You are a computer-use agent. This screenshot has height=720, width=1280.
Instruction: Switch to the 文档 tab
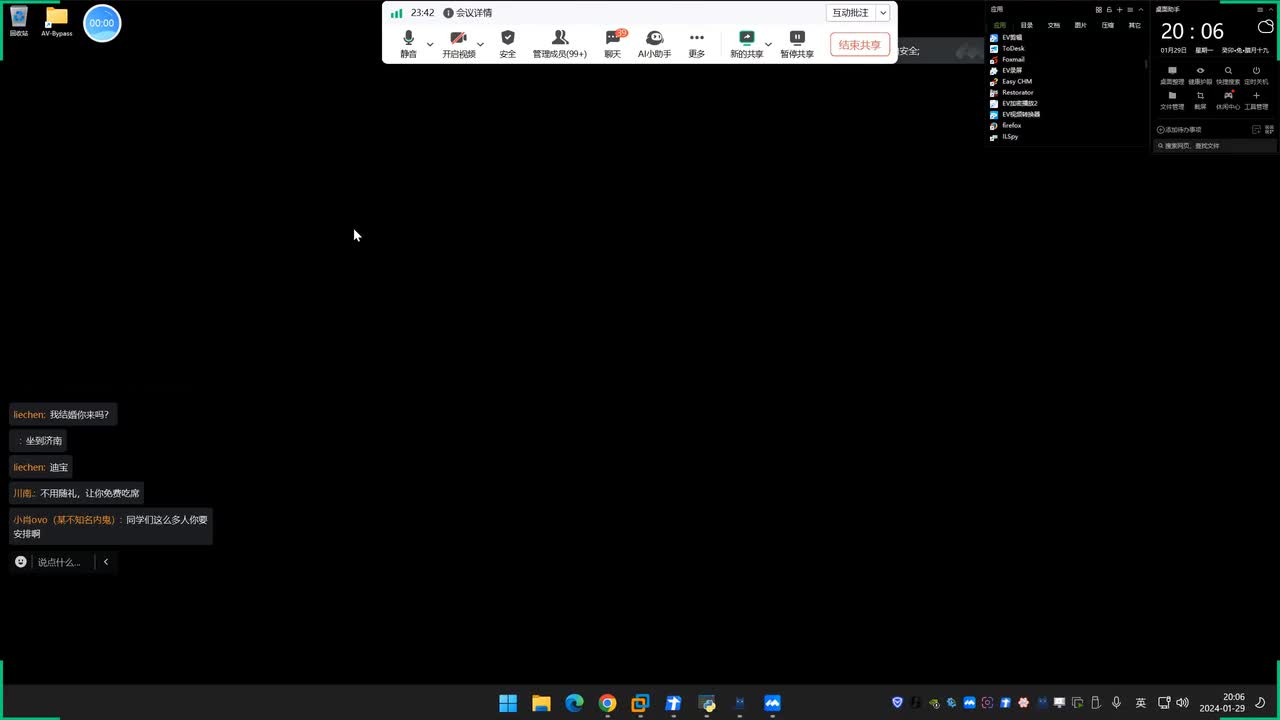pyautogui.click(x=1054, y=25)
